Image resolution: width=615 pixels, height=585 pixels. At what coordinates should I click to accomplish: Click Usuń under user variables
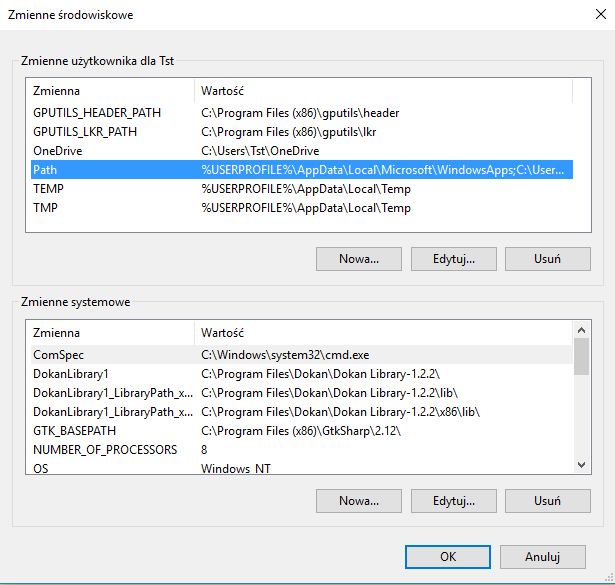[x=548, y=259]
